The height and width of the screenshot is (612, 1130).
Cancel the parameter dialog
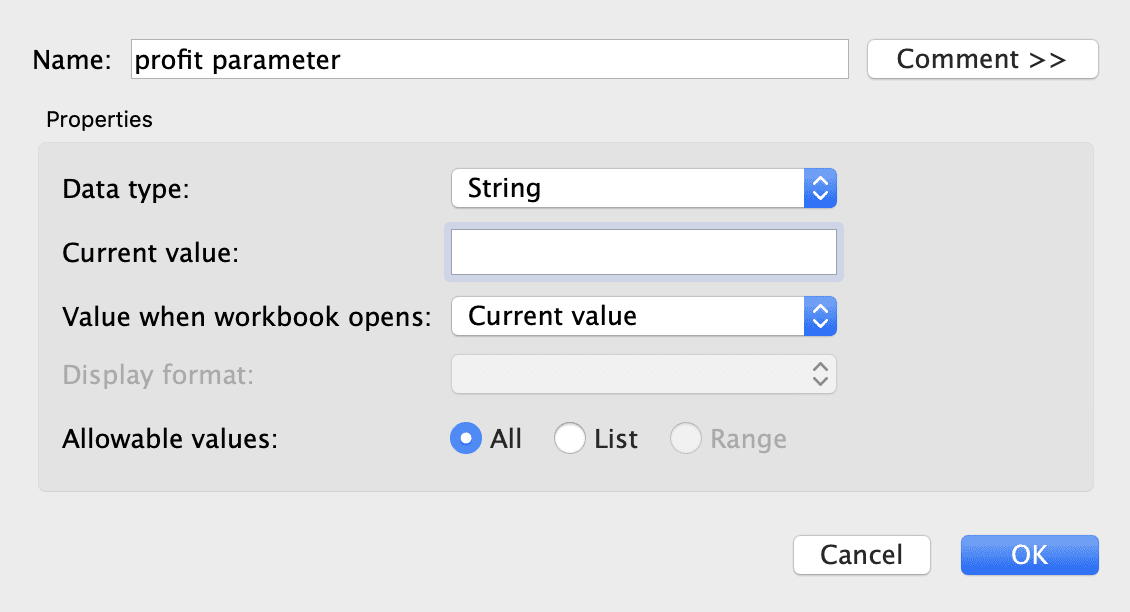pos(861,554)
